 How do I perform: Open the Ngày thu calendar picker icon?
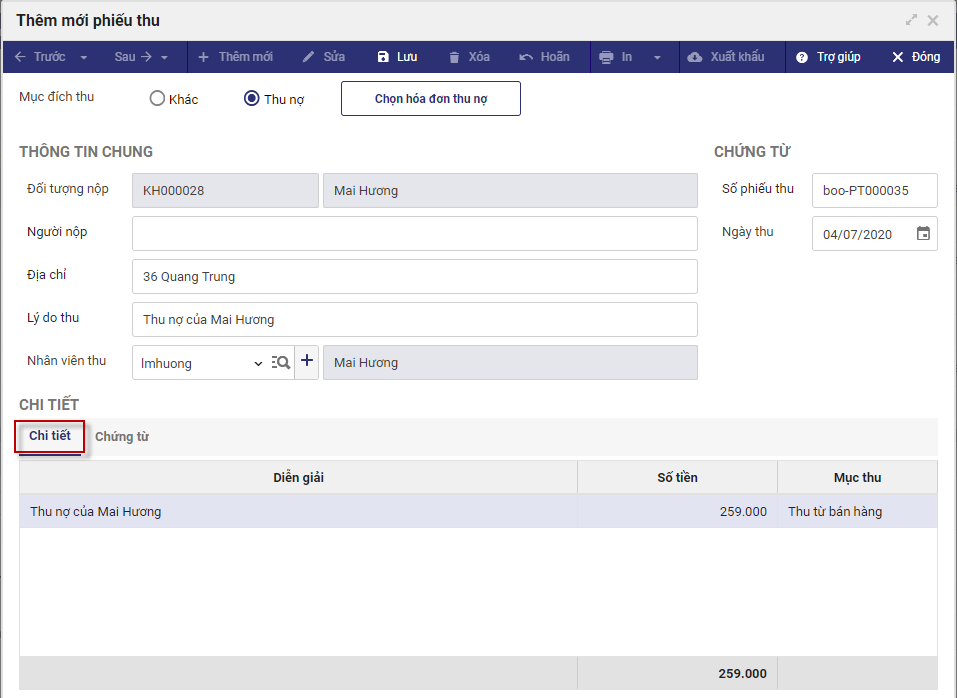tap(923, 233)
